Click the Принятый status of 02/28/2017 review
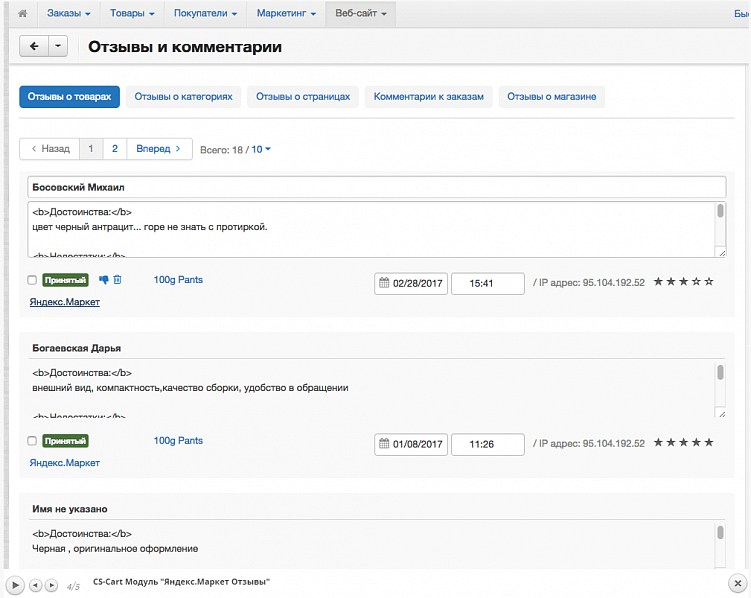 click(66, 280)
